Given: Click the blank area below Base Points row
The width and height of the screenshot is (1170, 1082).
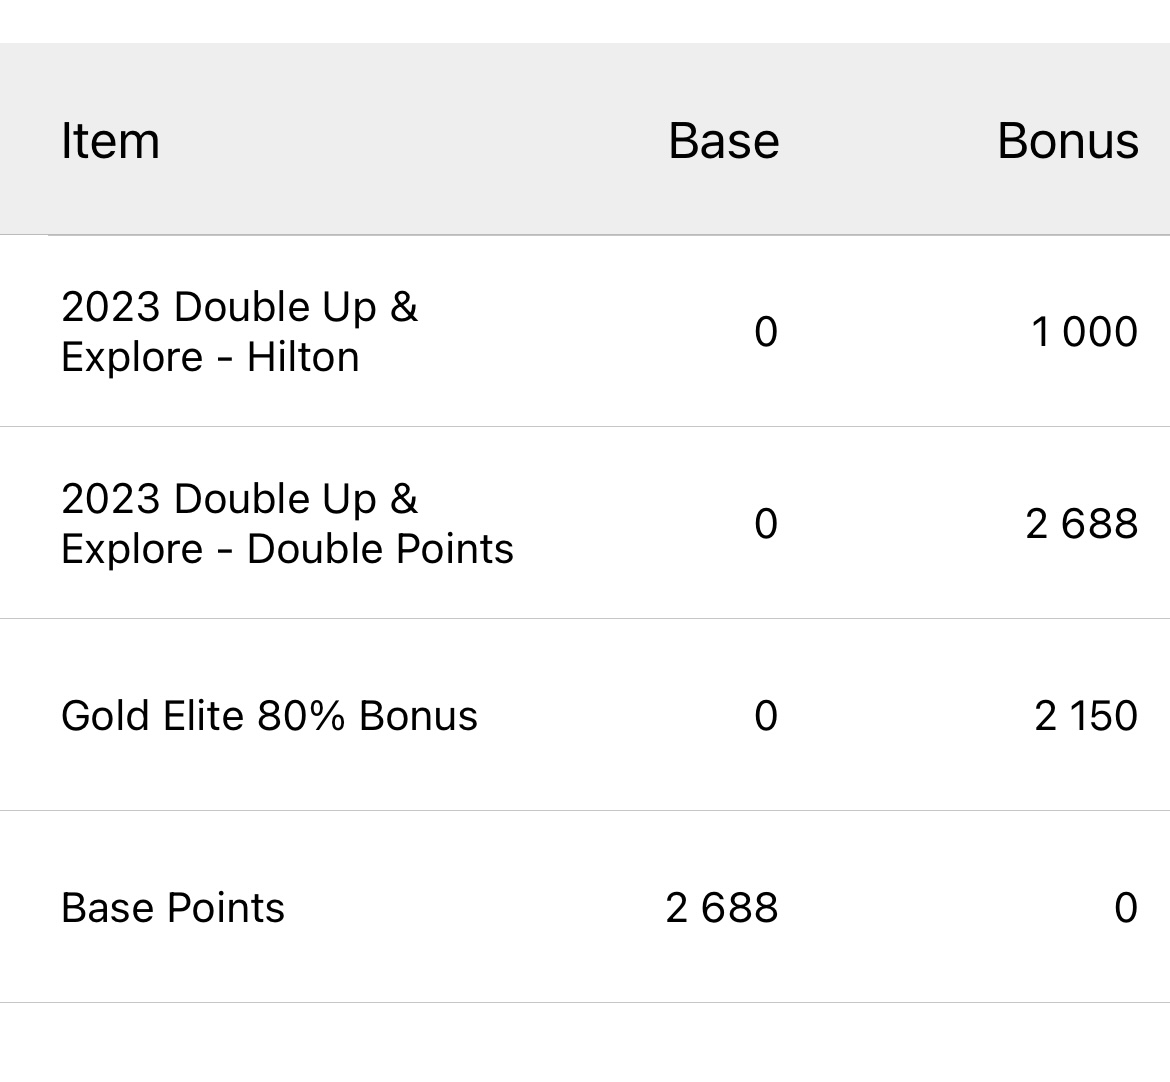Looking at the screenshot, I should pos(585,1042).
